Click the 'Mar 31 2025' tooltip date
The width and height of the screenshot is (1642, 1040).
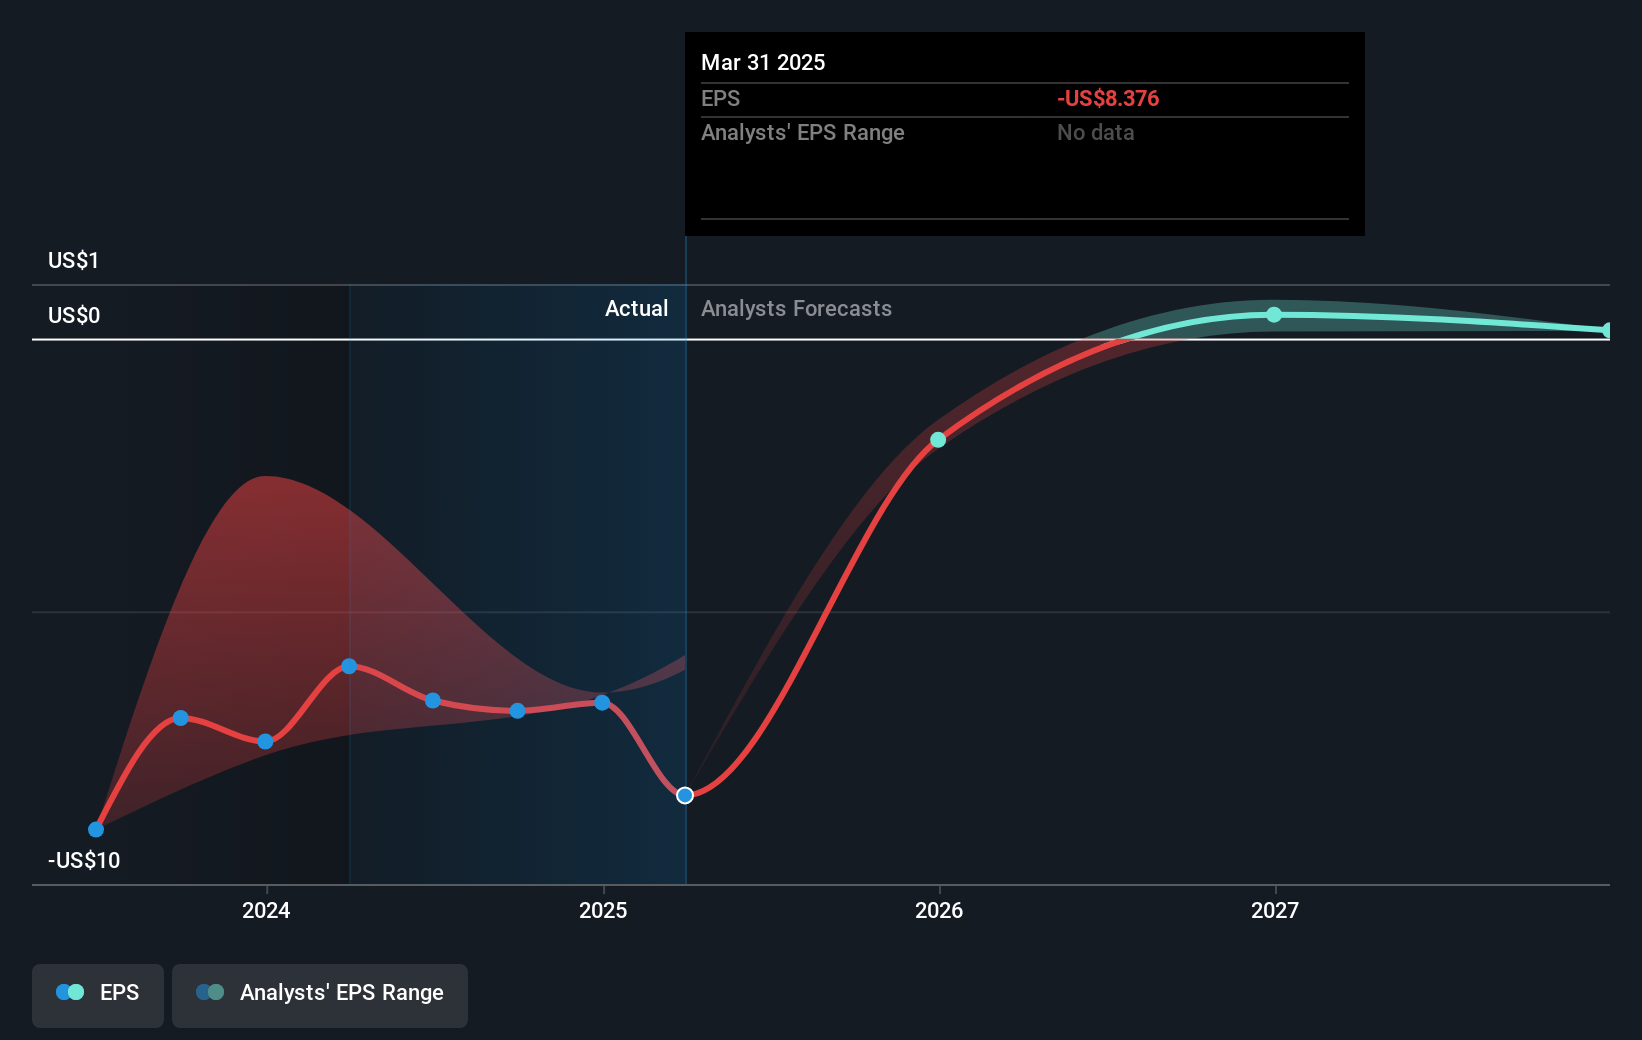pyautogui.click(x=763, y=62)
